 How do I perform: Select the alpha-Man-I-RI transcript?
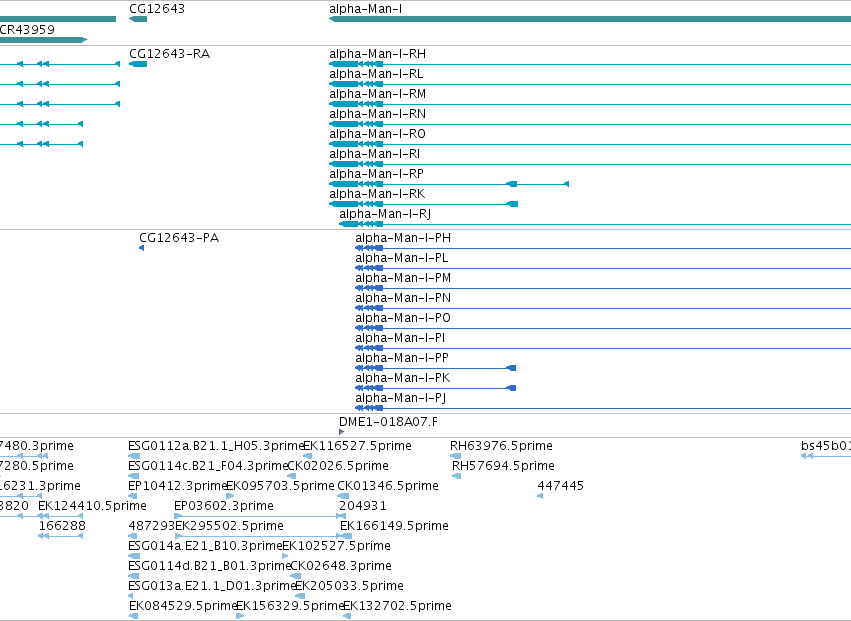click(x=374, y=154)
